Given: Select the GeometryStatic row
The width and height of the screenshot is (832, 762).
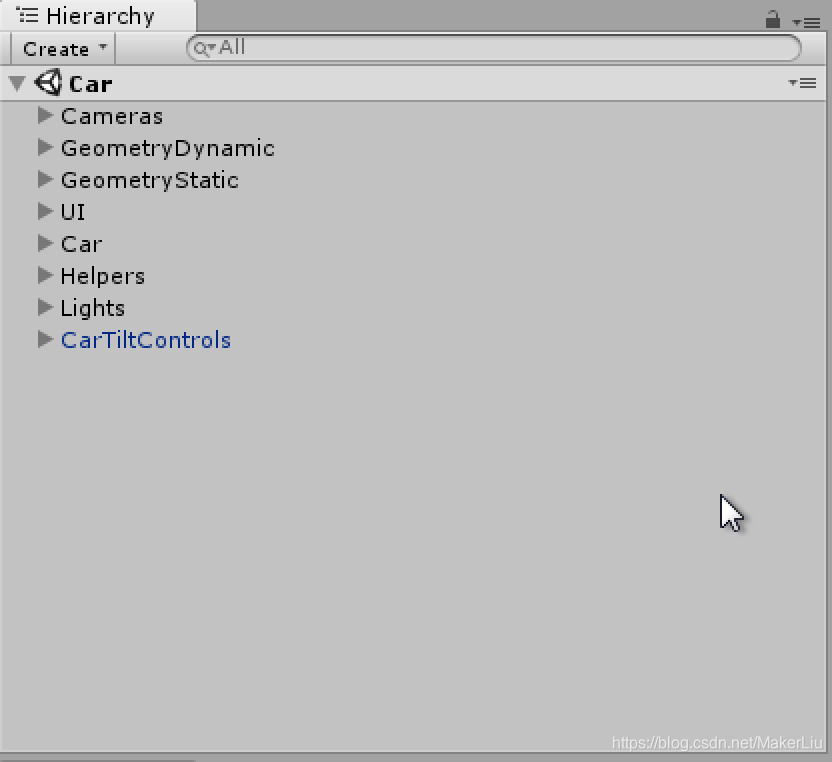Looking at the screenshot, I should tap(413, 180).
